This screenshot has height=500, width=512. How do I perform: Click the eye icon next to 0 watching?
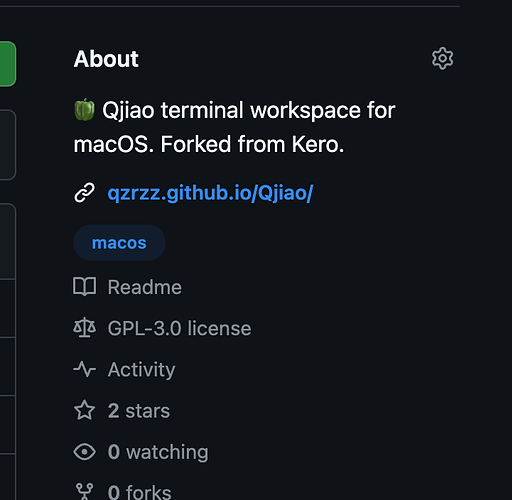[x=85, y=452]
